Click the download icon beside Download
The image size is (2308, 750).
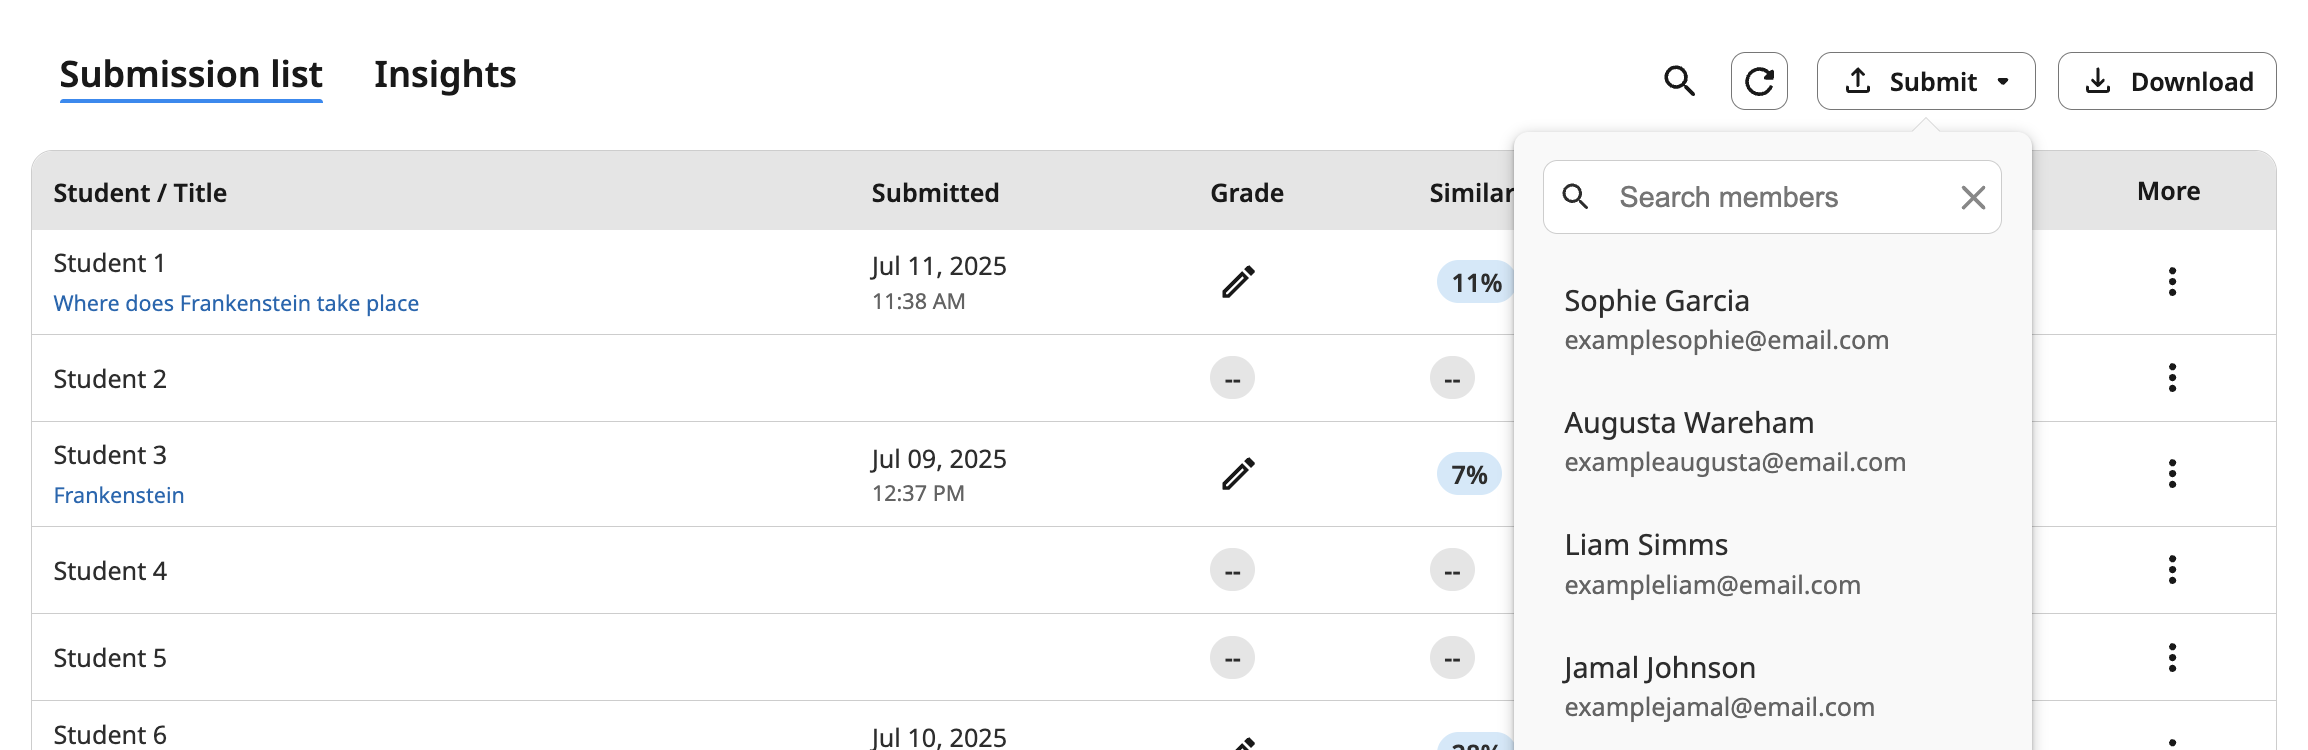coord(2098,81)
